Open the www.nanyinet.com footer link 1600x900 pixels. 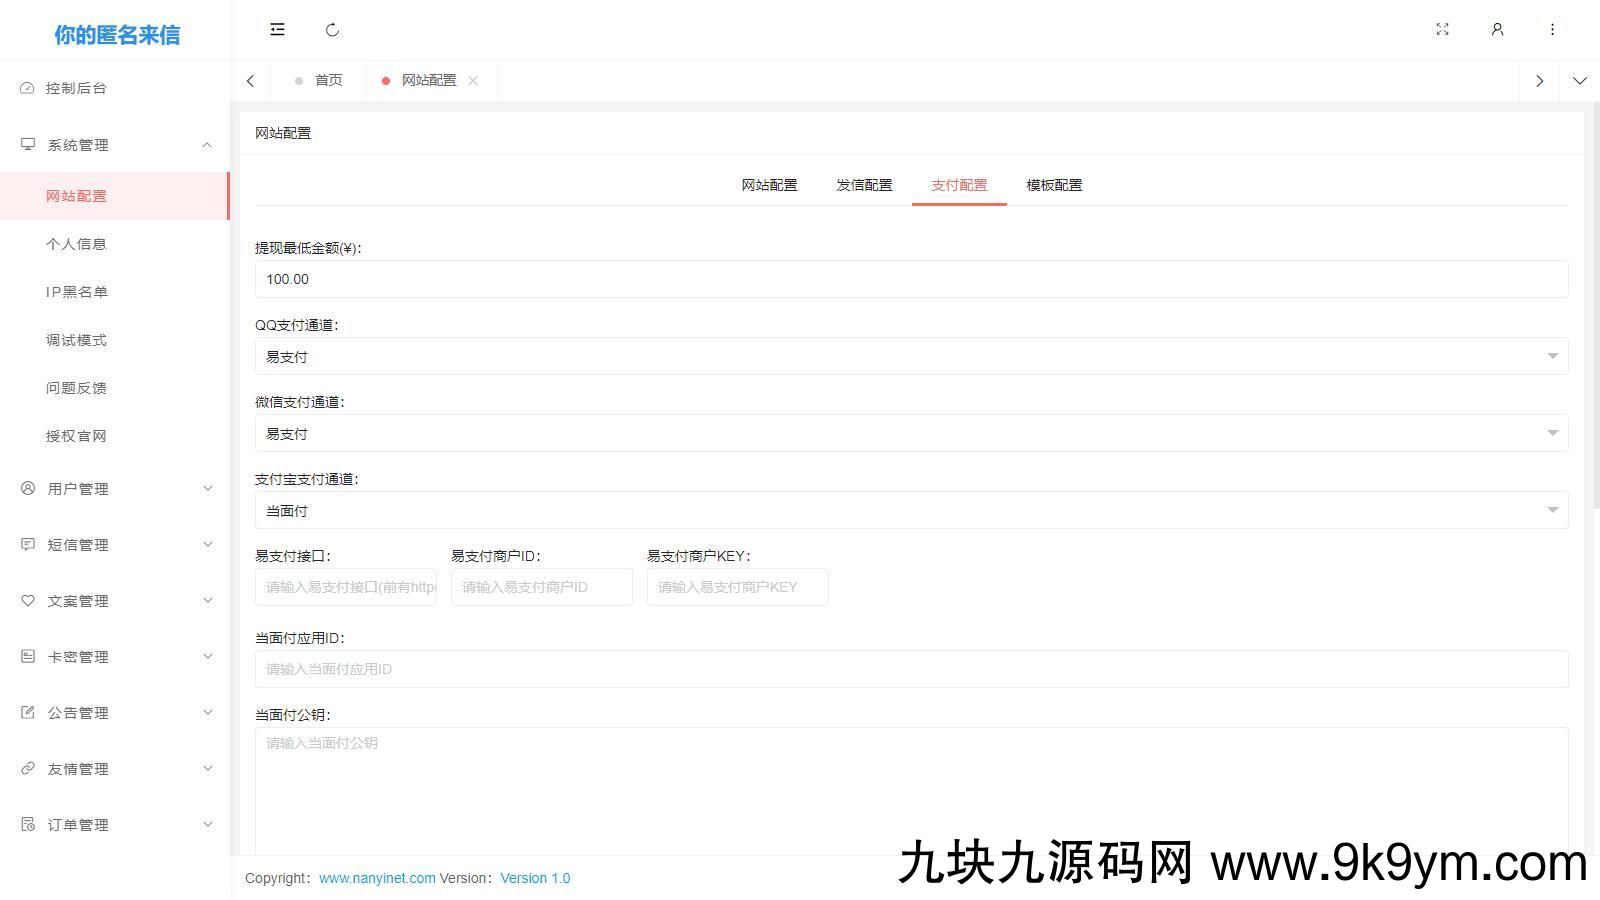[x=377, y=878]
